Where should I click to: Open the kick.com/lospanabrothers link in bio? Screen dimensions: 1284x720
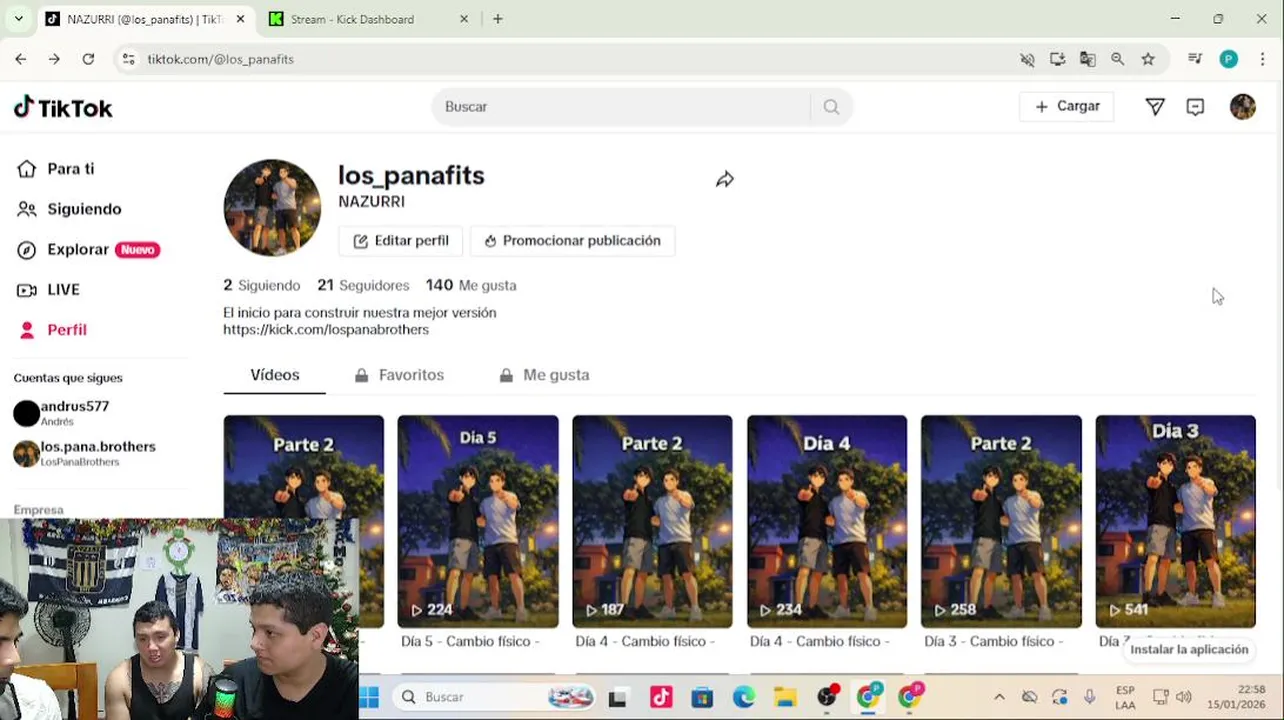coord(326,329)
